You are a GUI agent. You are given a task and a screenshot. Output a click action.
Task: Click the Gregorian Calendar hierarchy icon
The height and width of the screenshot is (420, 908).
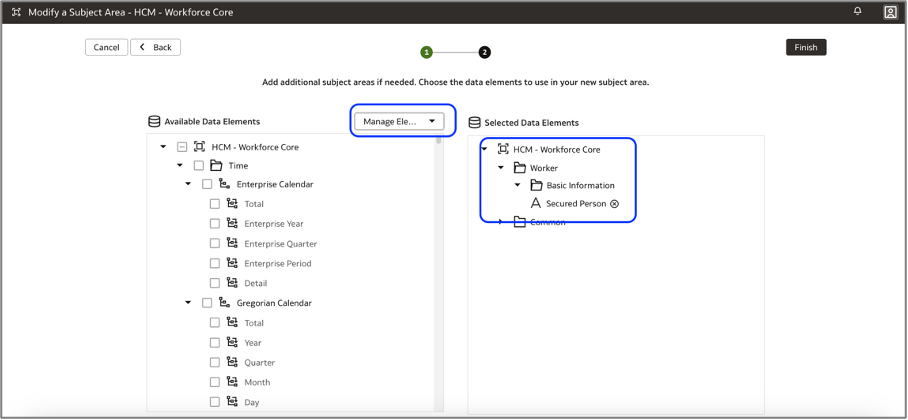(x=224, y=303)
